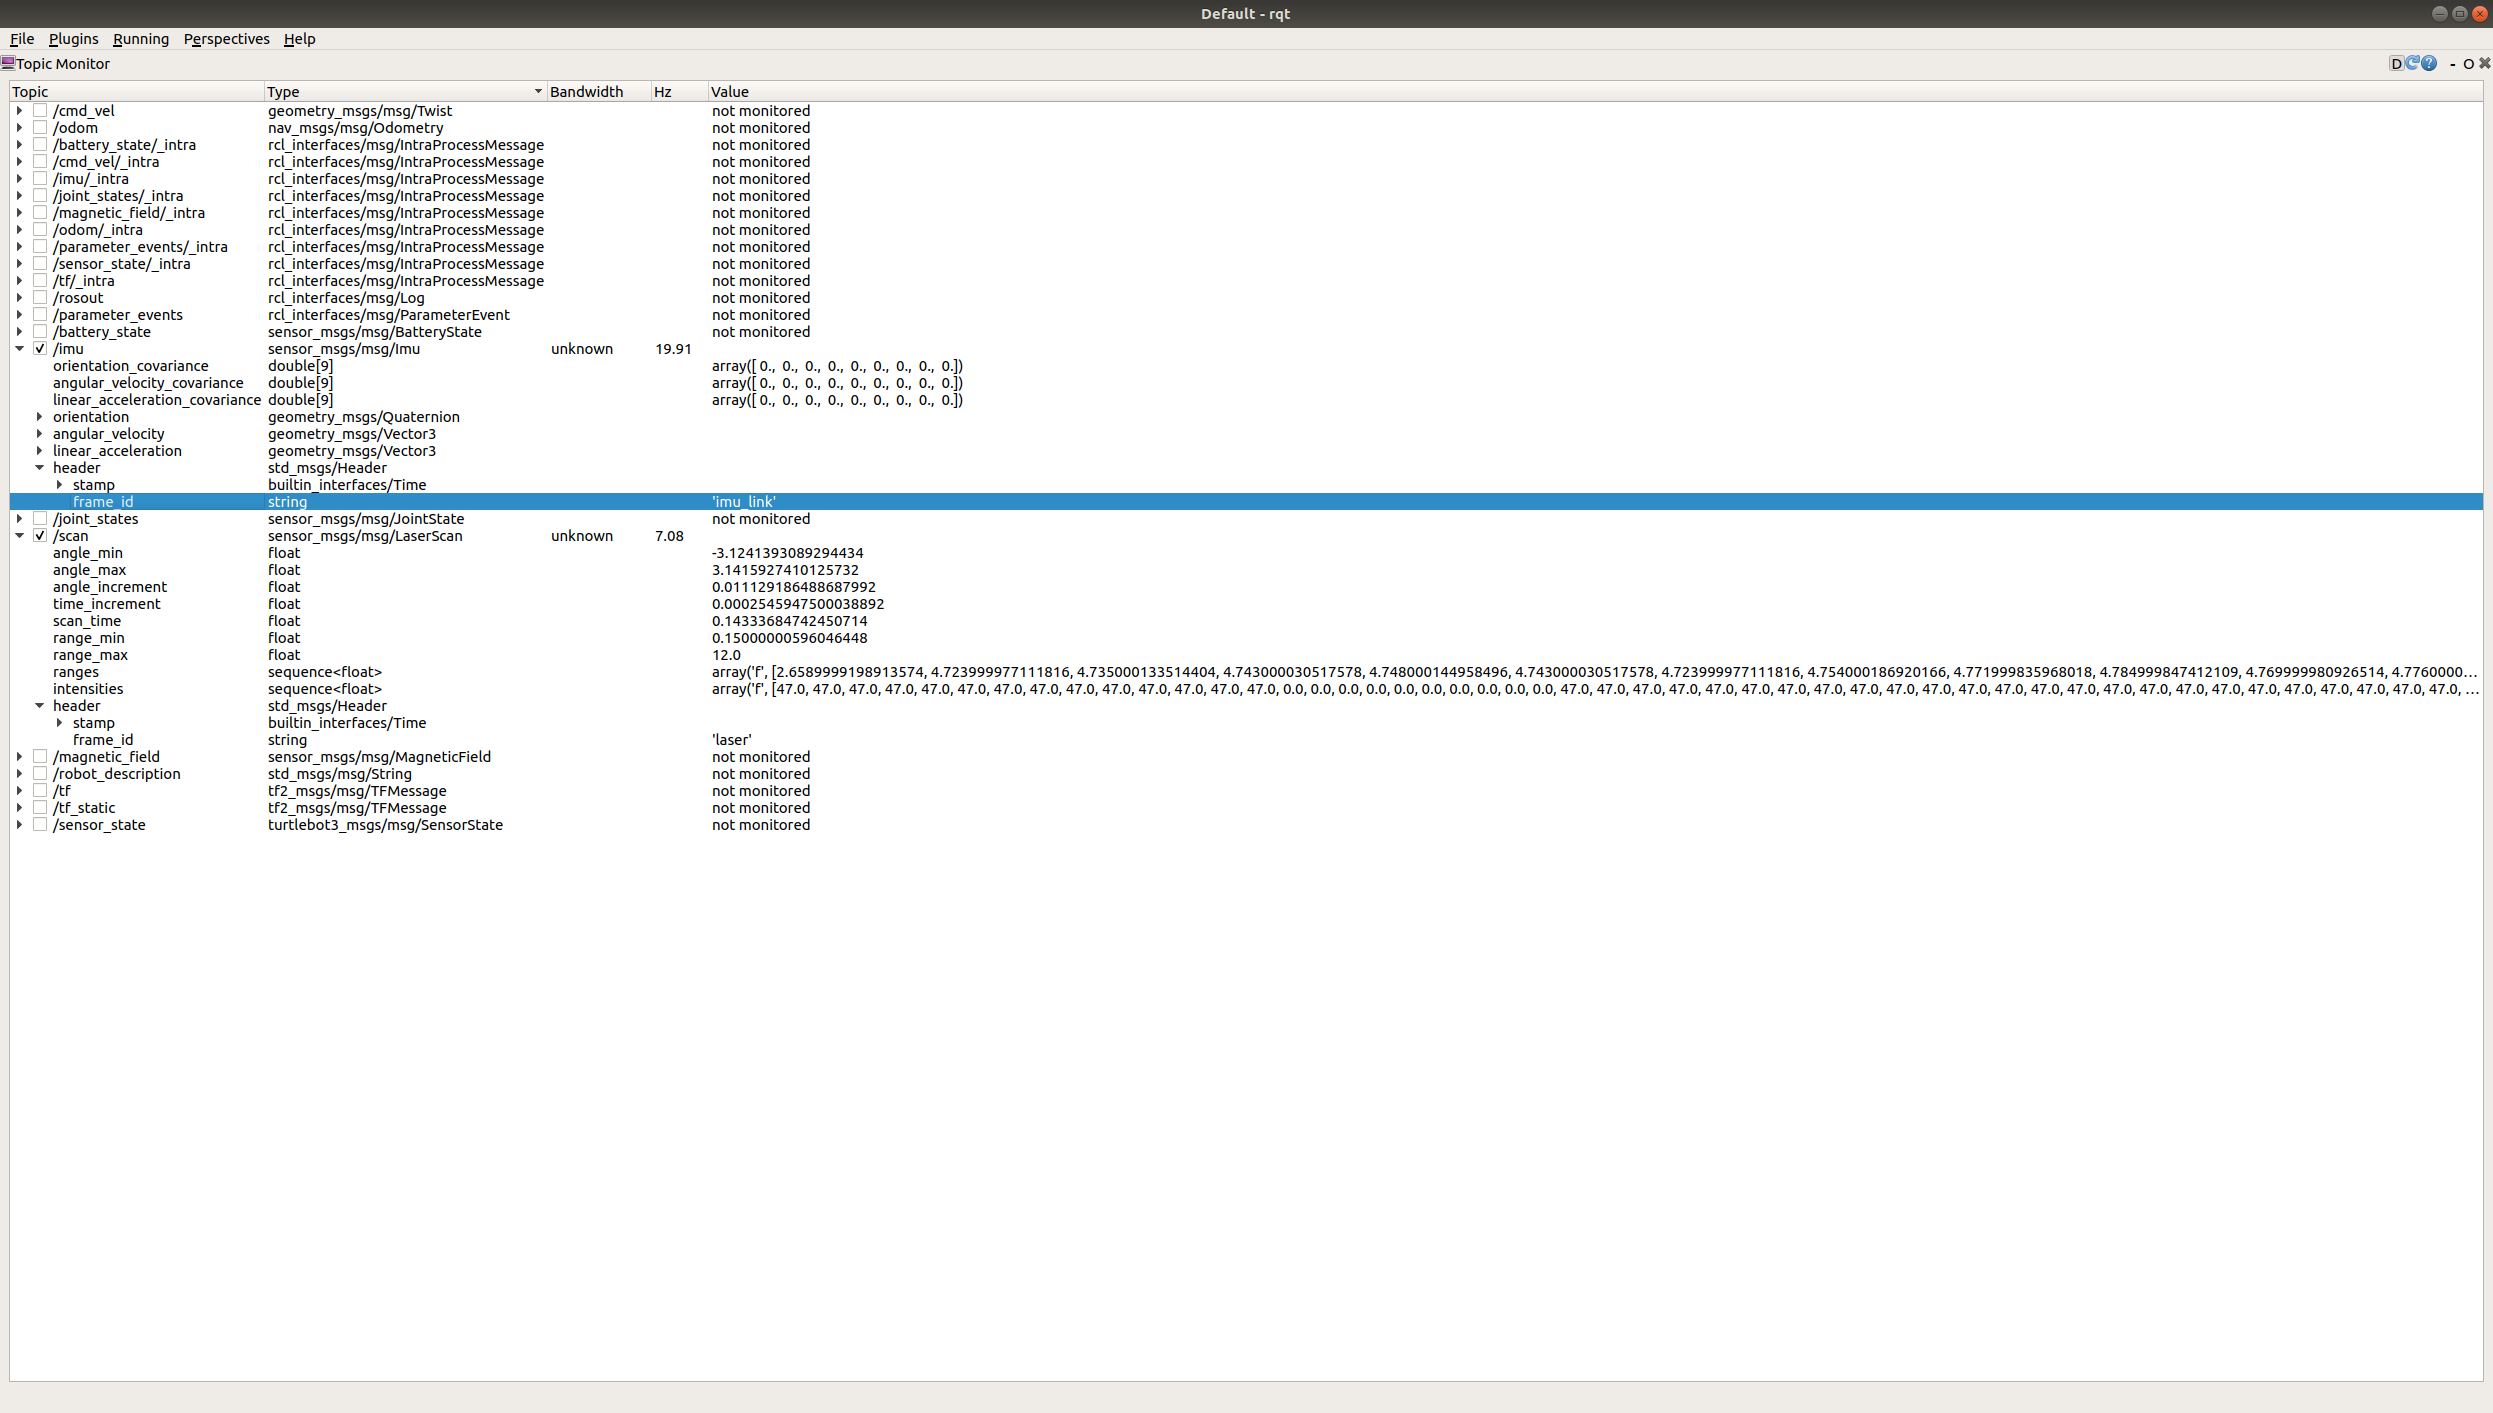
Task: Collapse the header section under /scan
Action: pos(38,705)
